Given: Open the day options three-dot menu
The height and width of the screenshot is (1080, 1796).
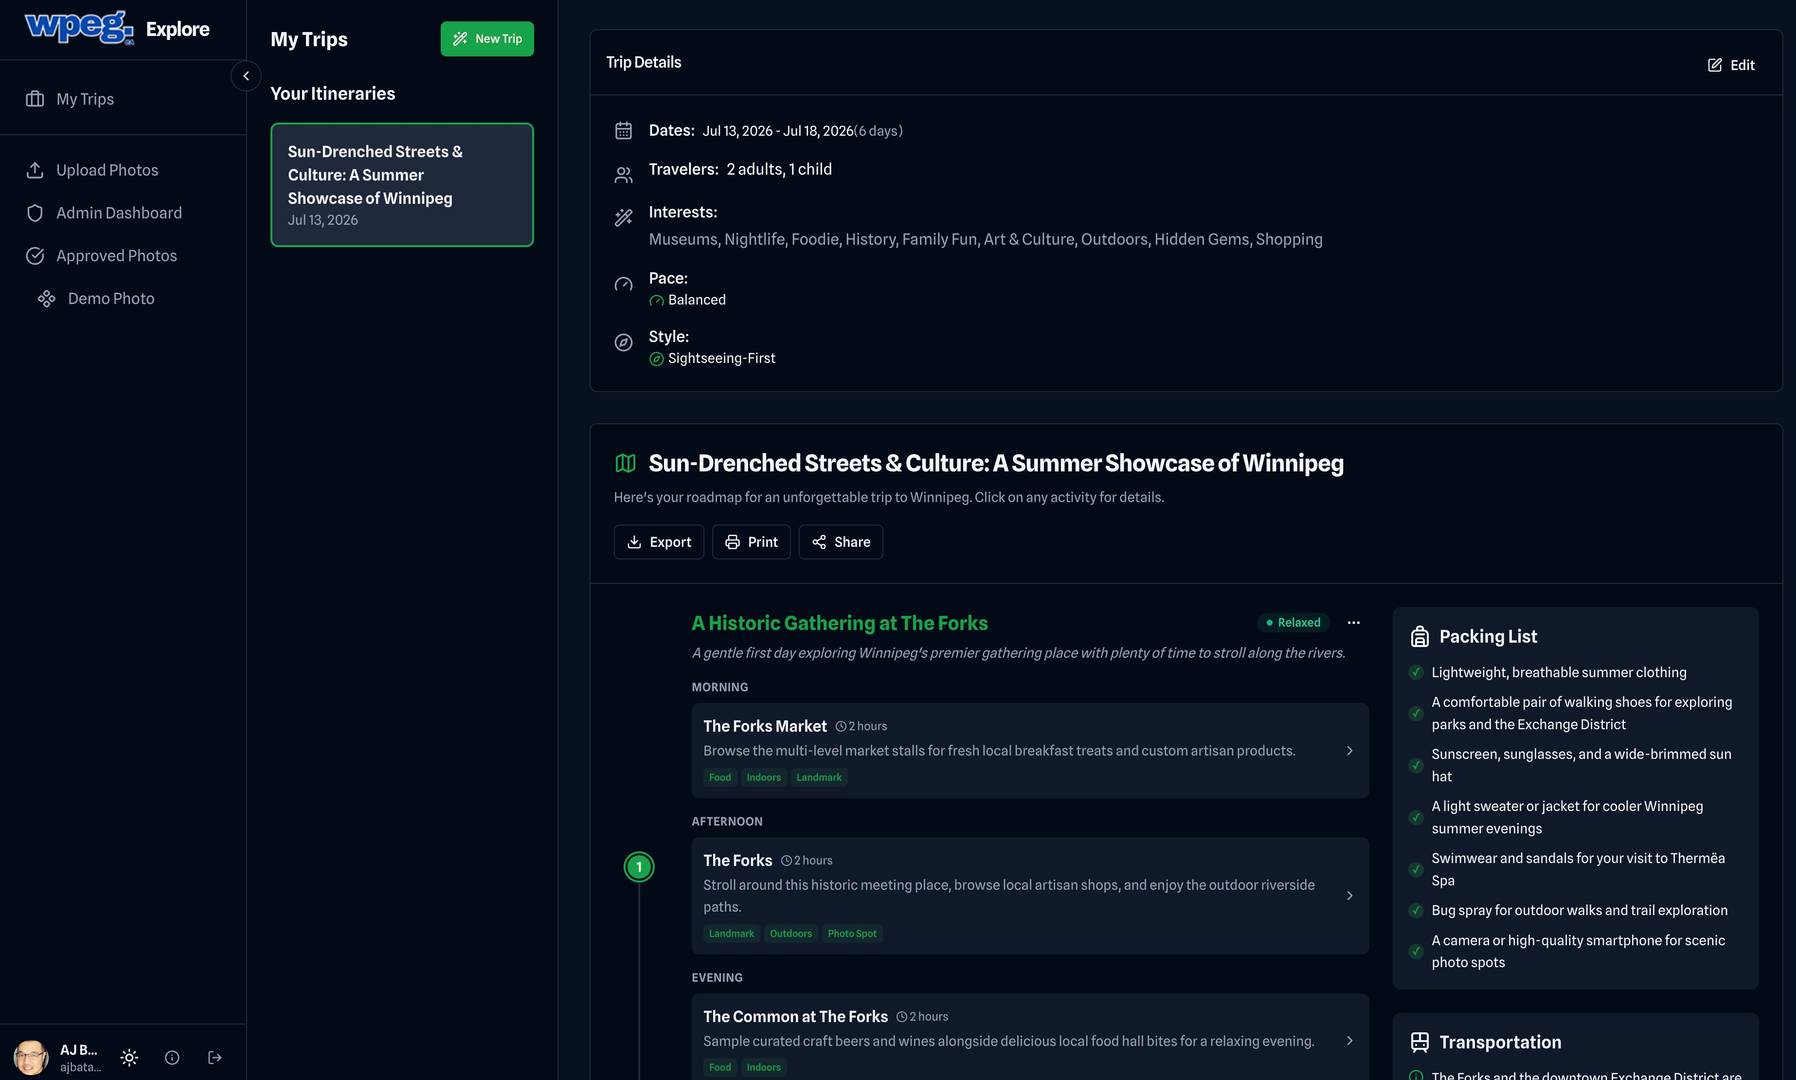Looking at the screenshot, I should [x=1353, y=623].
